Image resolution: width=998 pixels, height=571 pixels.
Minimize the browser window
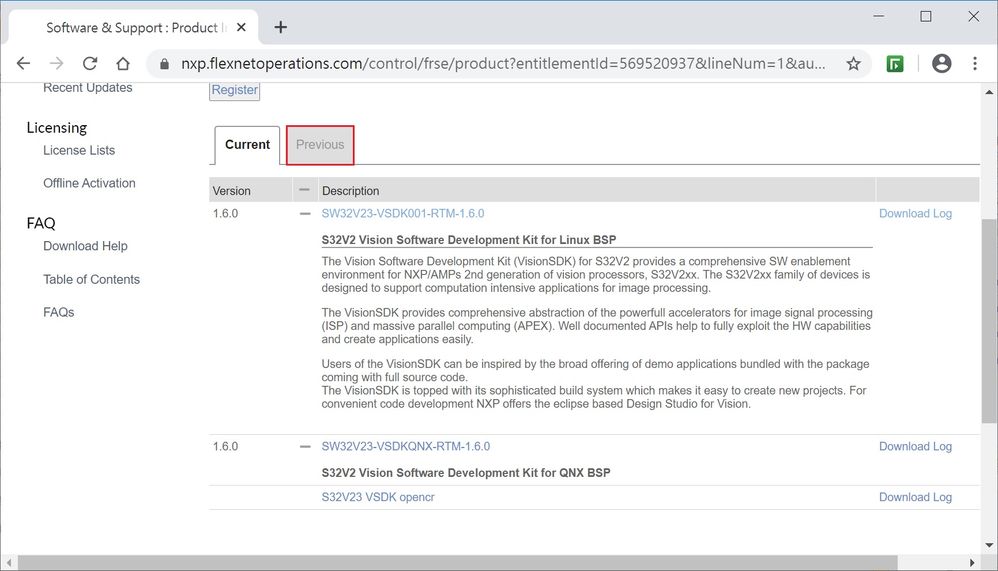click(878, 17)
